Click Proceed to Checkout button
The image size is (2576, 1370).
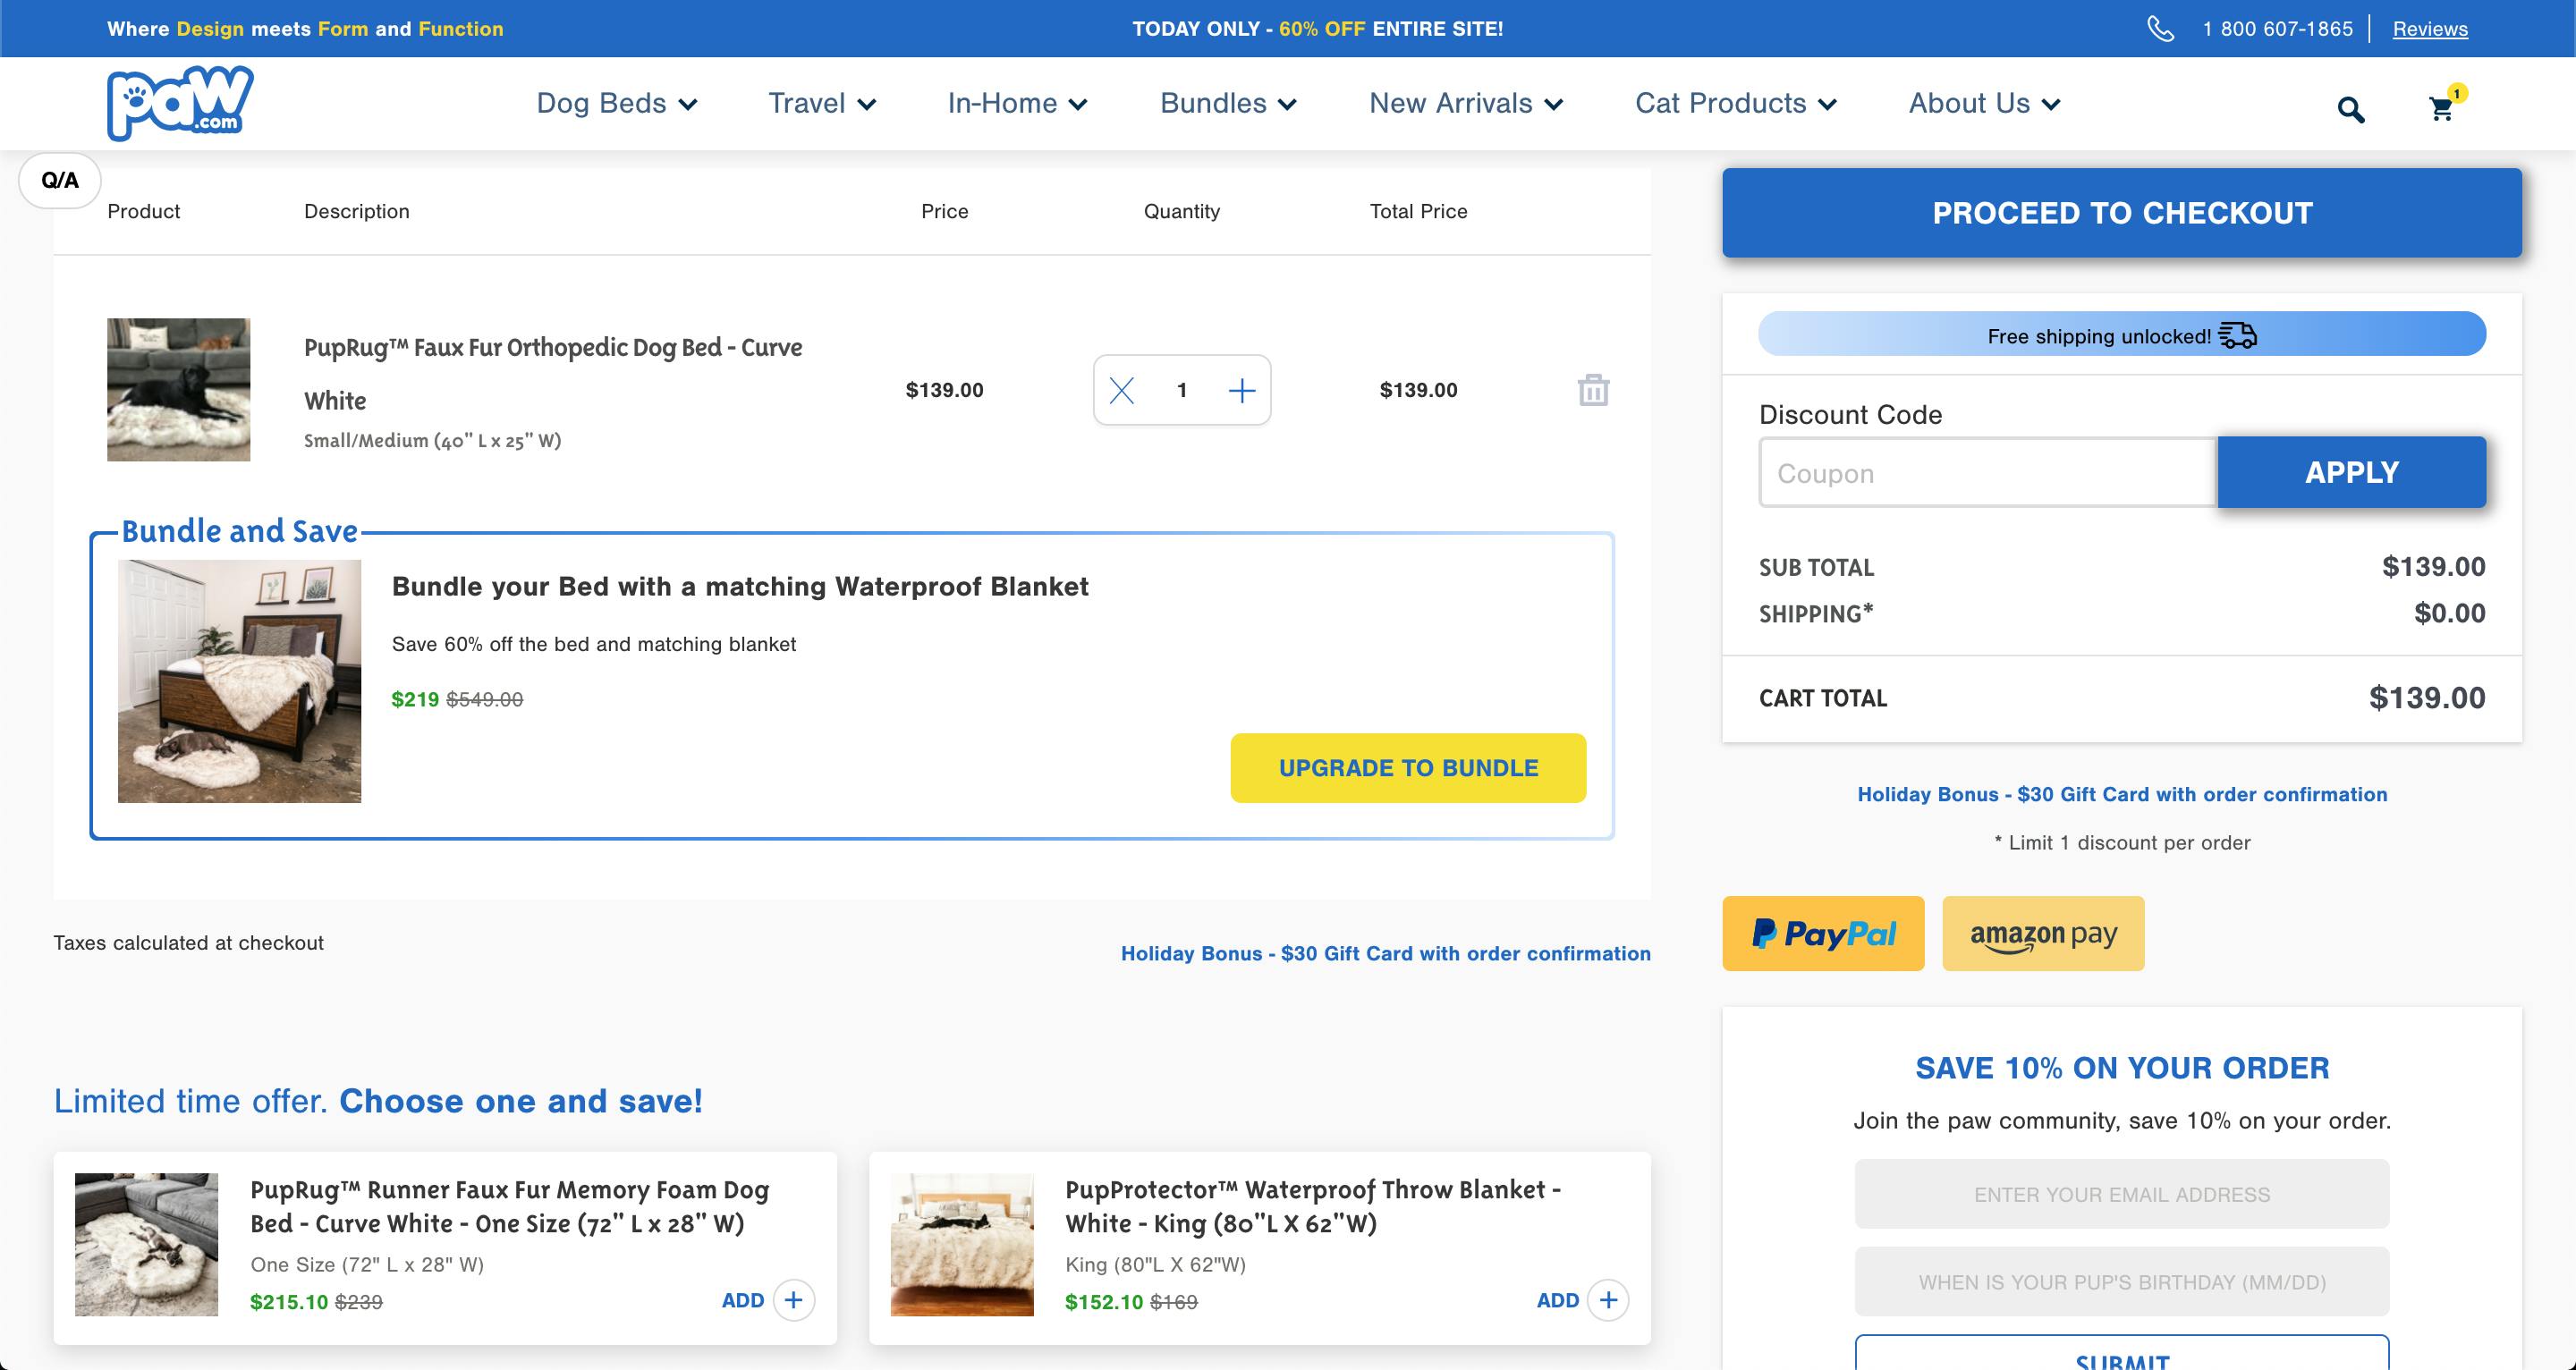tap(2122, 213)
